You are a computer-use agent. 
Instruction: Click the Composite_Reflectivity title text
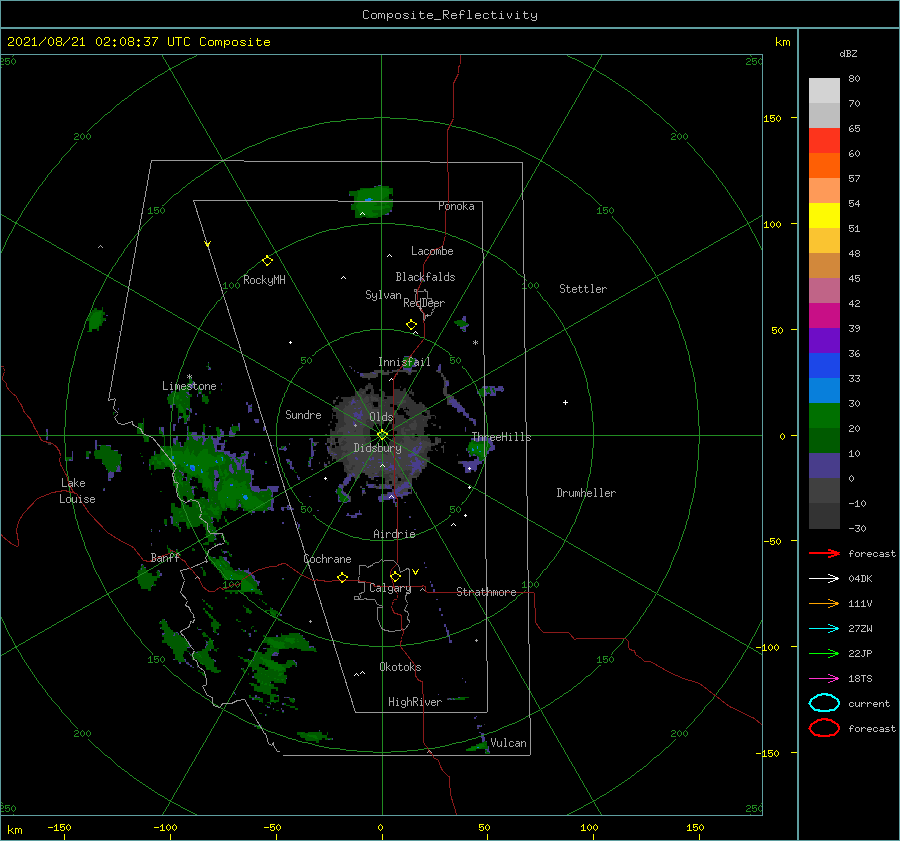point(449,15)
